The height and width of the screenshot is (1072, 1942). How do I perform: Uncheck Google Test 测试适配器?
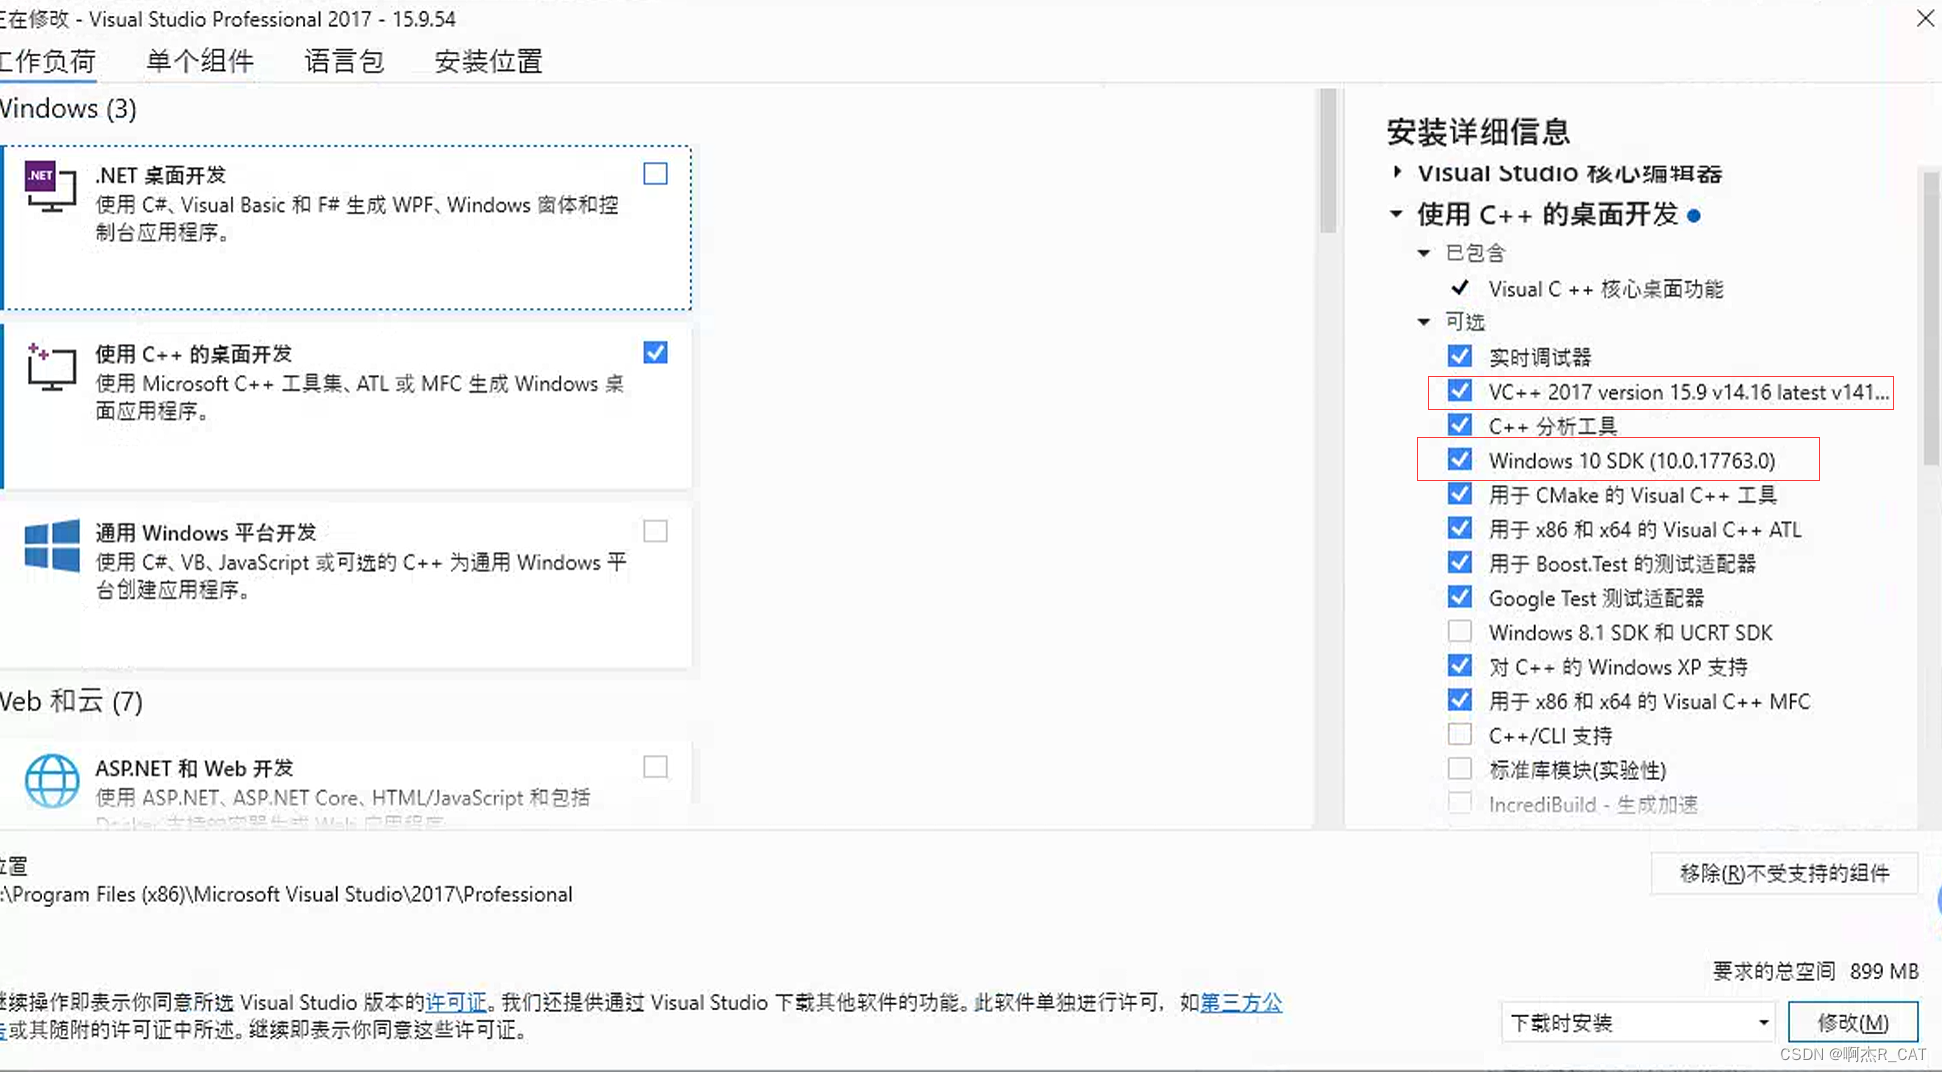(x=1459, y=597)
